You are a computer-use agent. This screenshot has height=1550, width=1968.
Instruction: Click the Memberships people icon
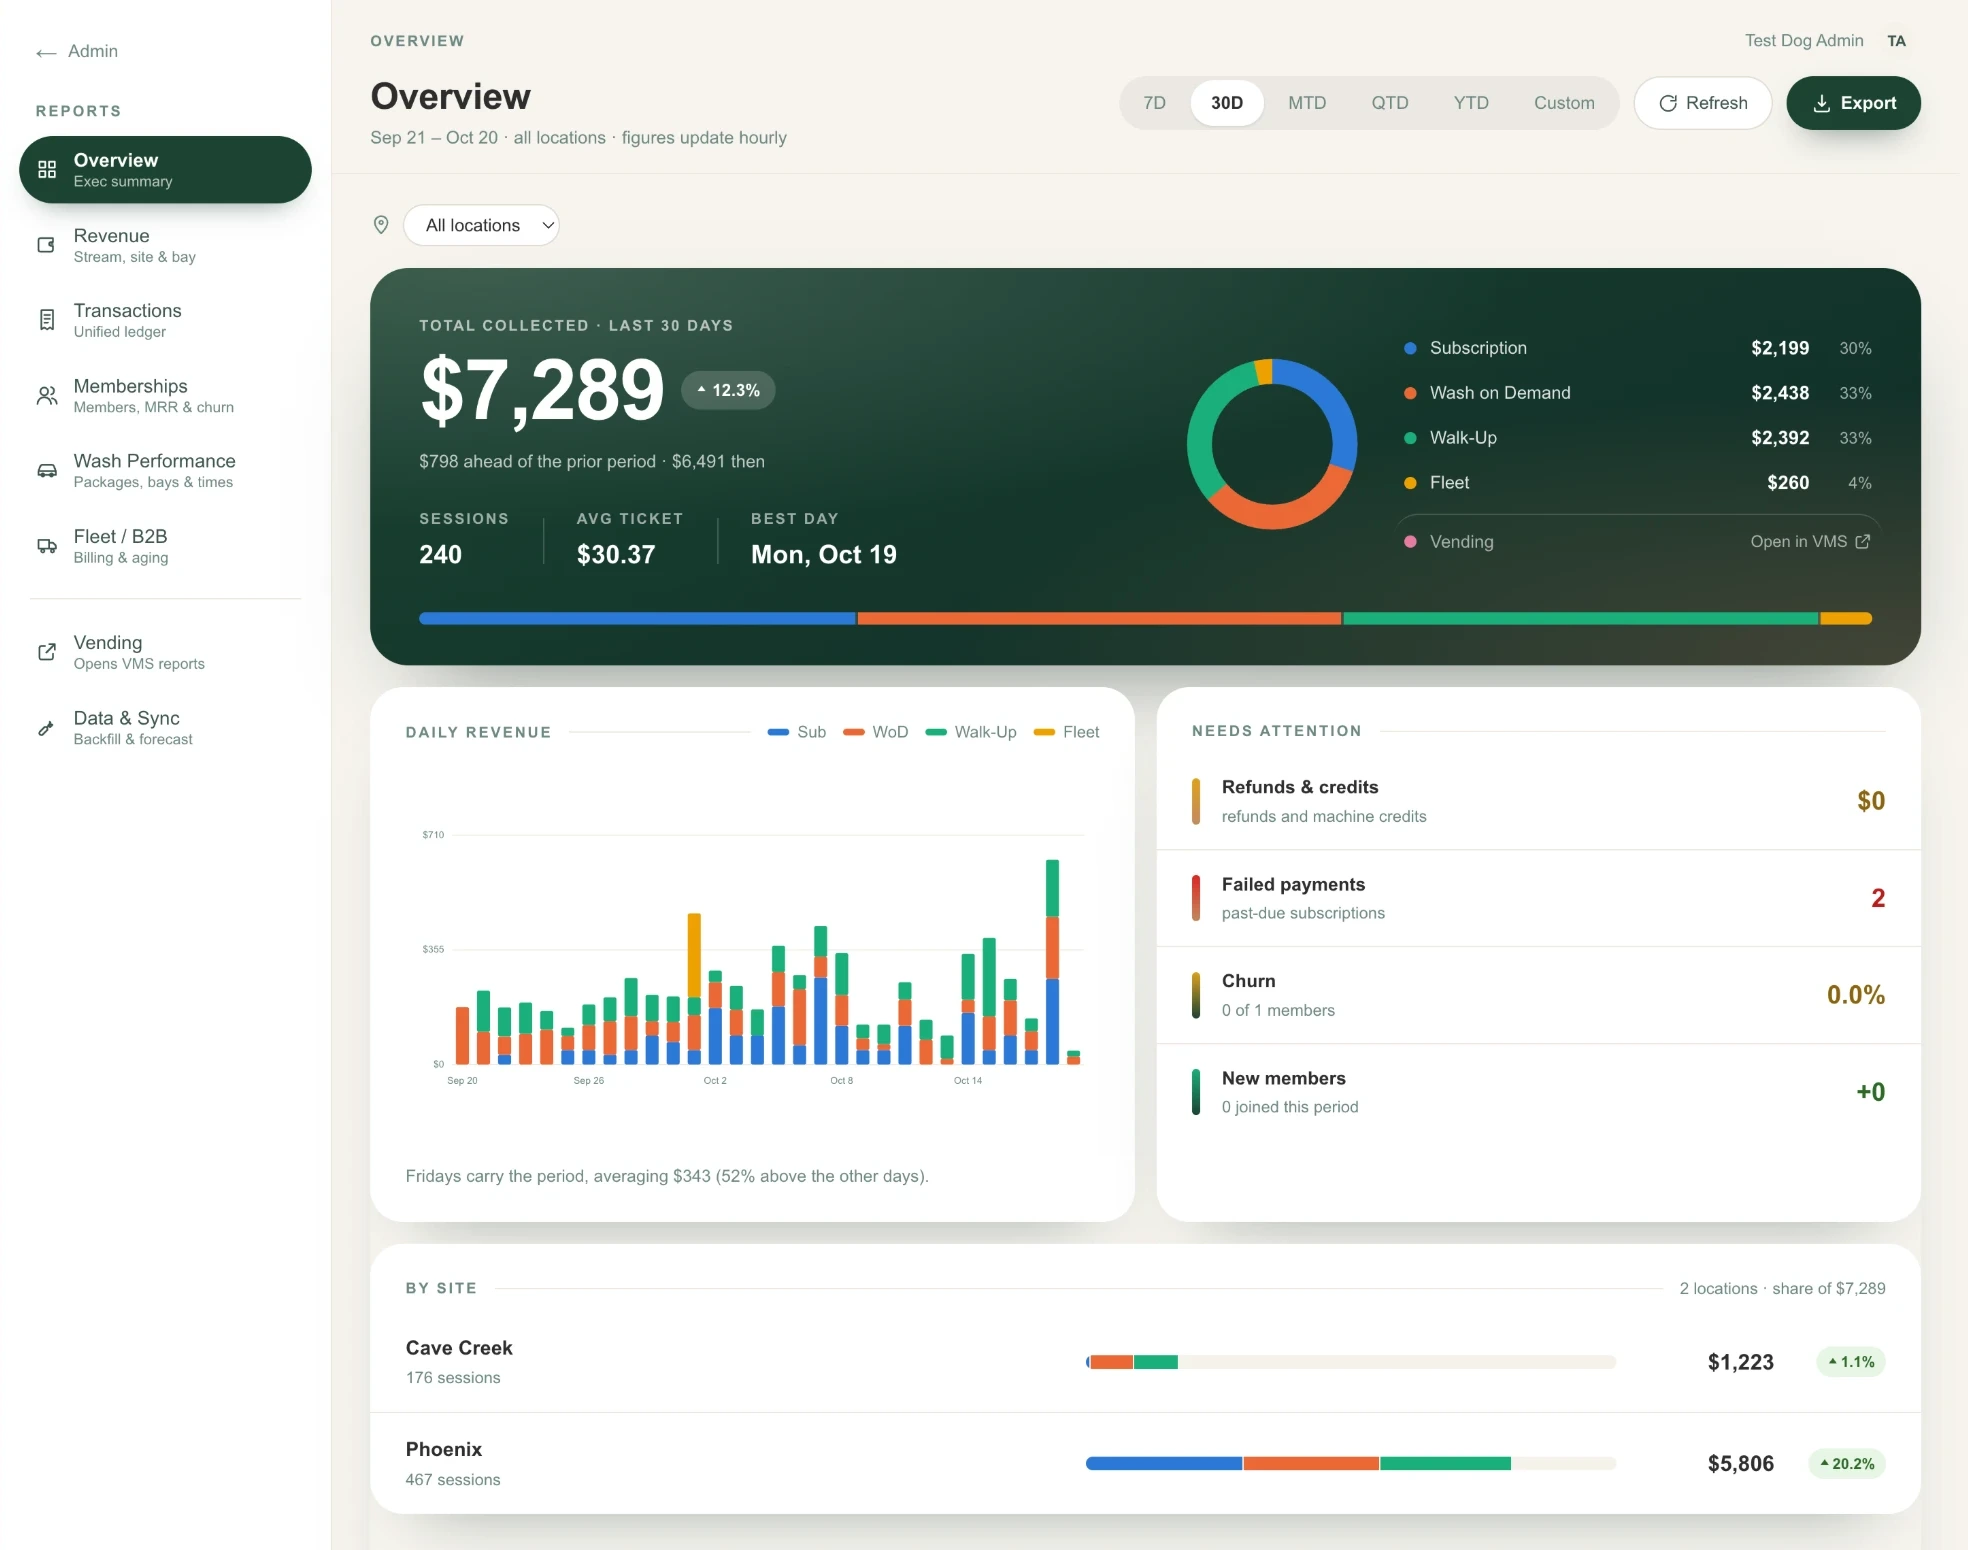(x=46, y=396)
